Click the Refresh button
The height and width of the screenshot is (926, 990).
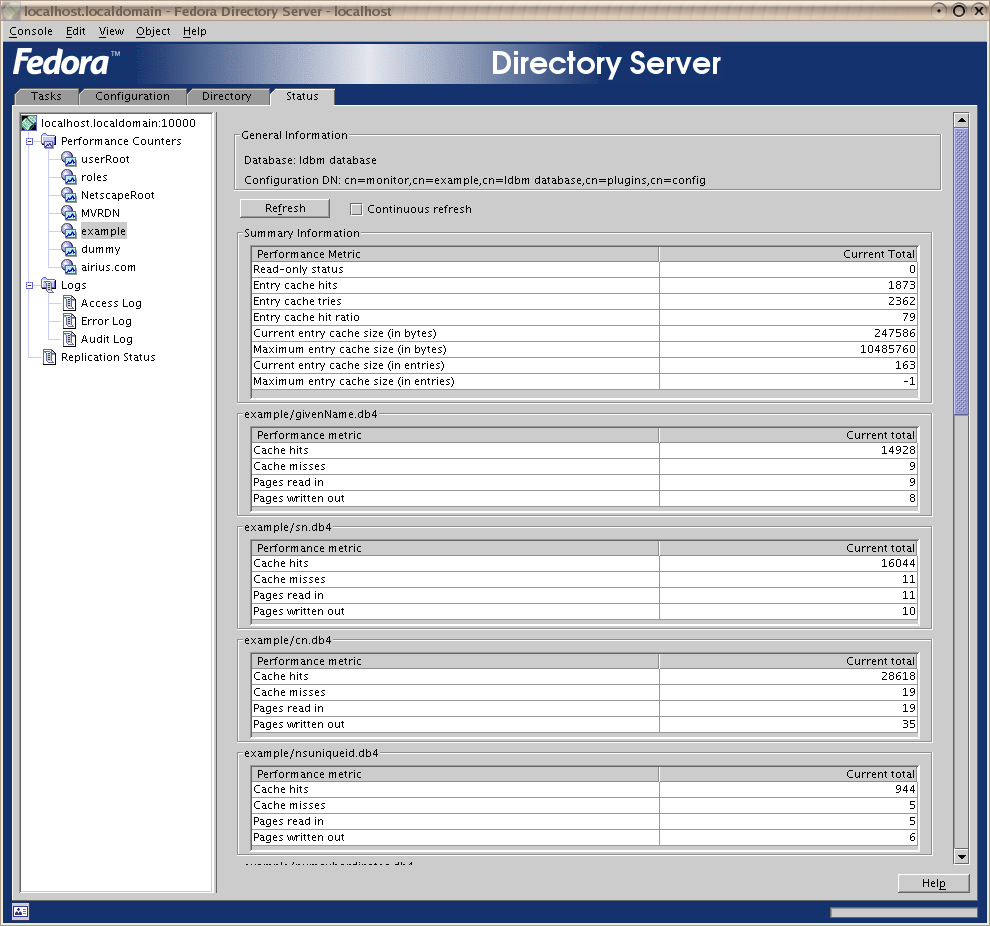pos(285,208)
